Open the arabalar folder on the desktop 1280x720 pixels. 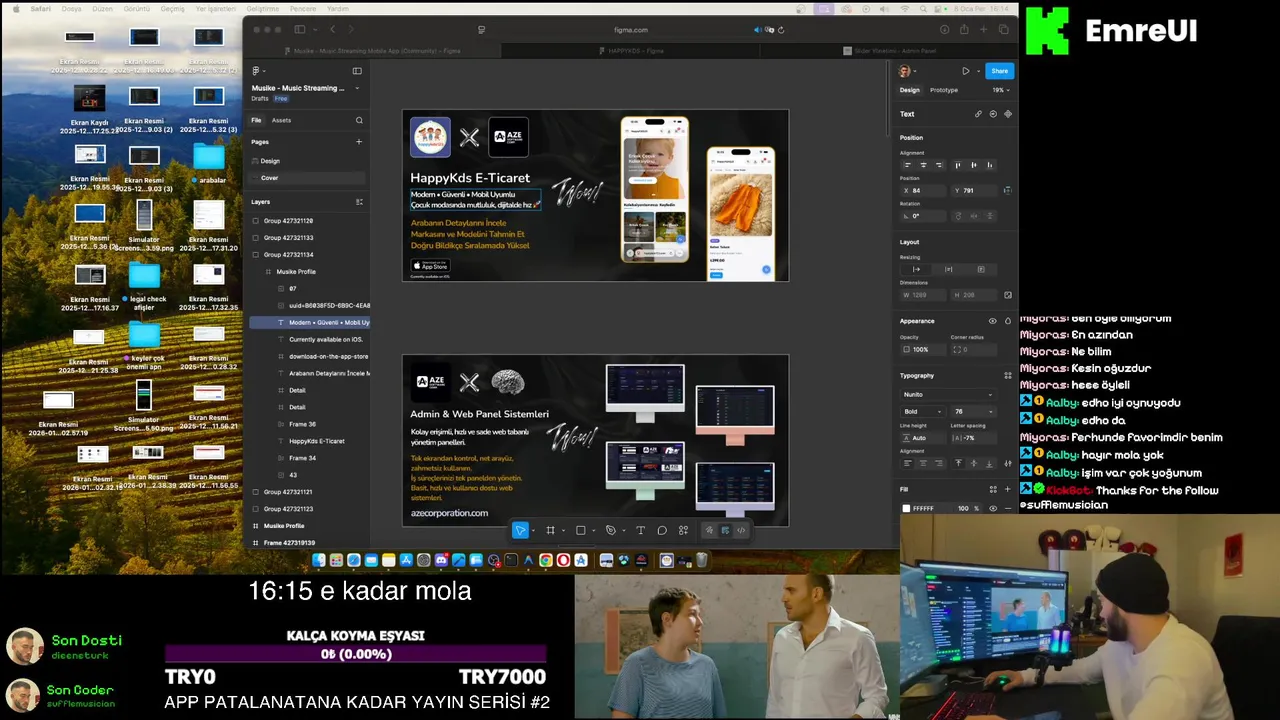tap(209, 163)
